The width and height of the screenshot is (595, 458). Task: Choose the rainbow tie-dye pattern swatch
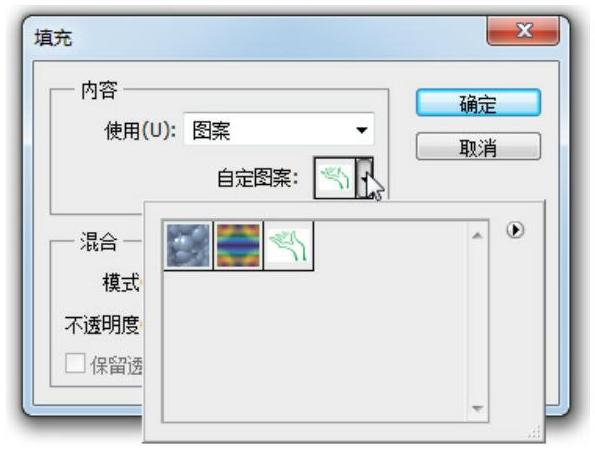tap(238, 246)
